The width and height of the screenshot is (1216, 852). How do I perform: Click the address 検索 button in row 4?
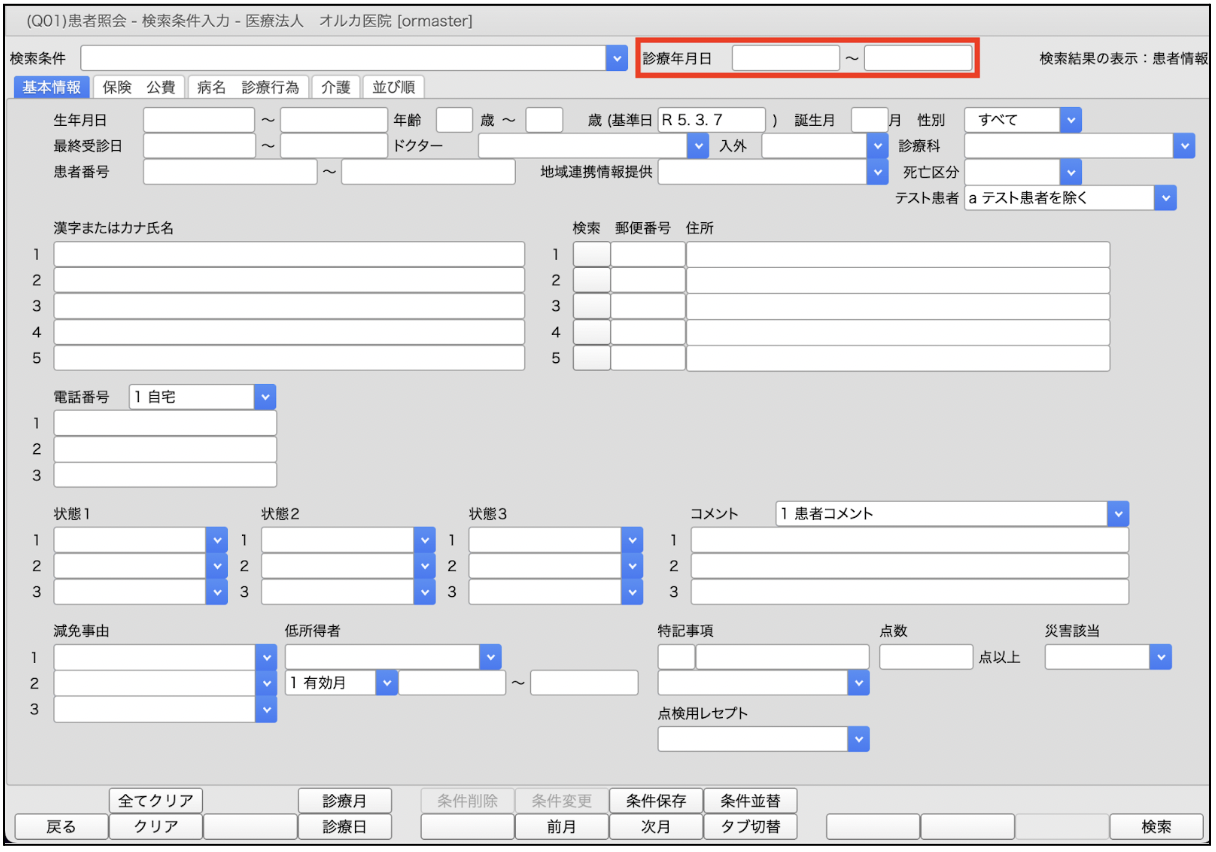(591, 332)
